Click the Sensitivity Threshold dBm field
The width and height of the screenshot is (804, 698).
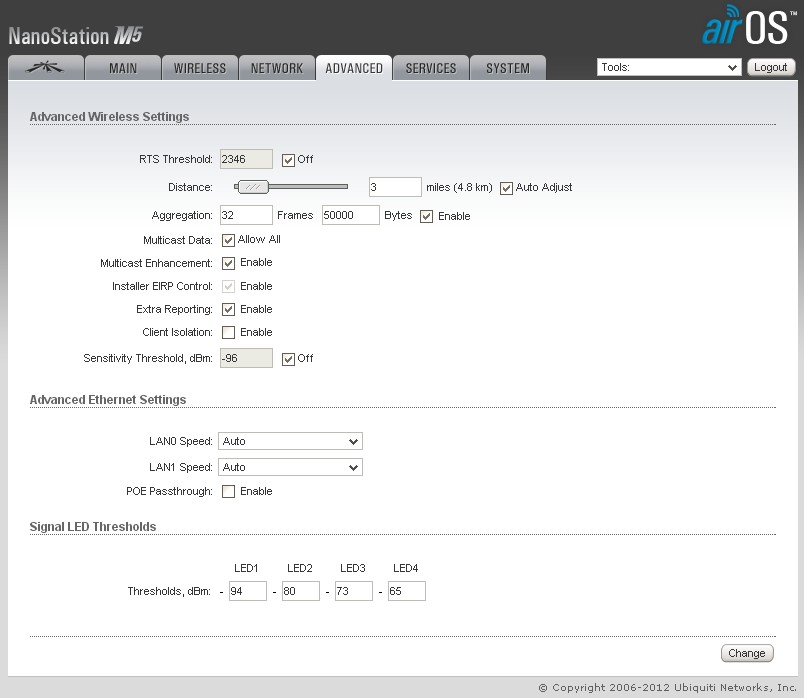click(x=246, y=358)
